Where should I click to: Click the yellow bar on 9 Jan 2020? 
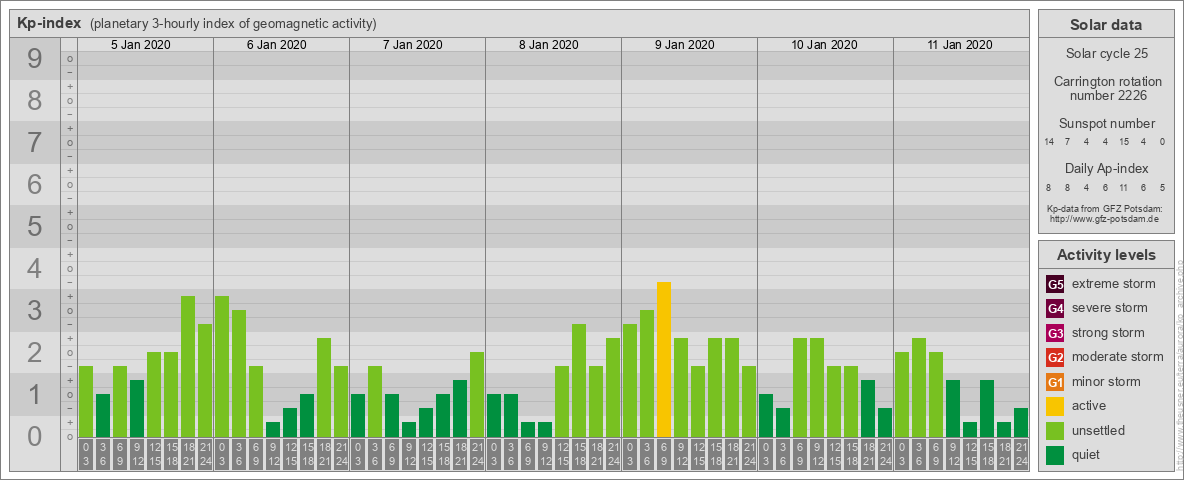pos(663,360)
